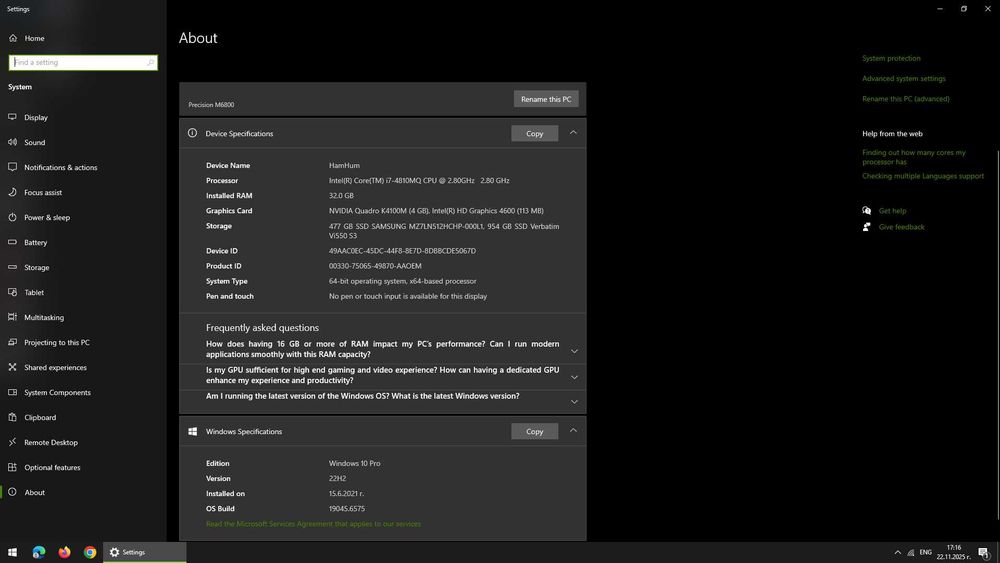Click the search magnifier icon

[x=151, y=62]
